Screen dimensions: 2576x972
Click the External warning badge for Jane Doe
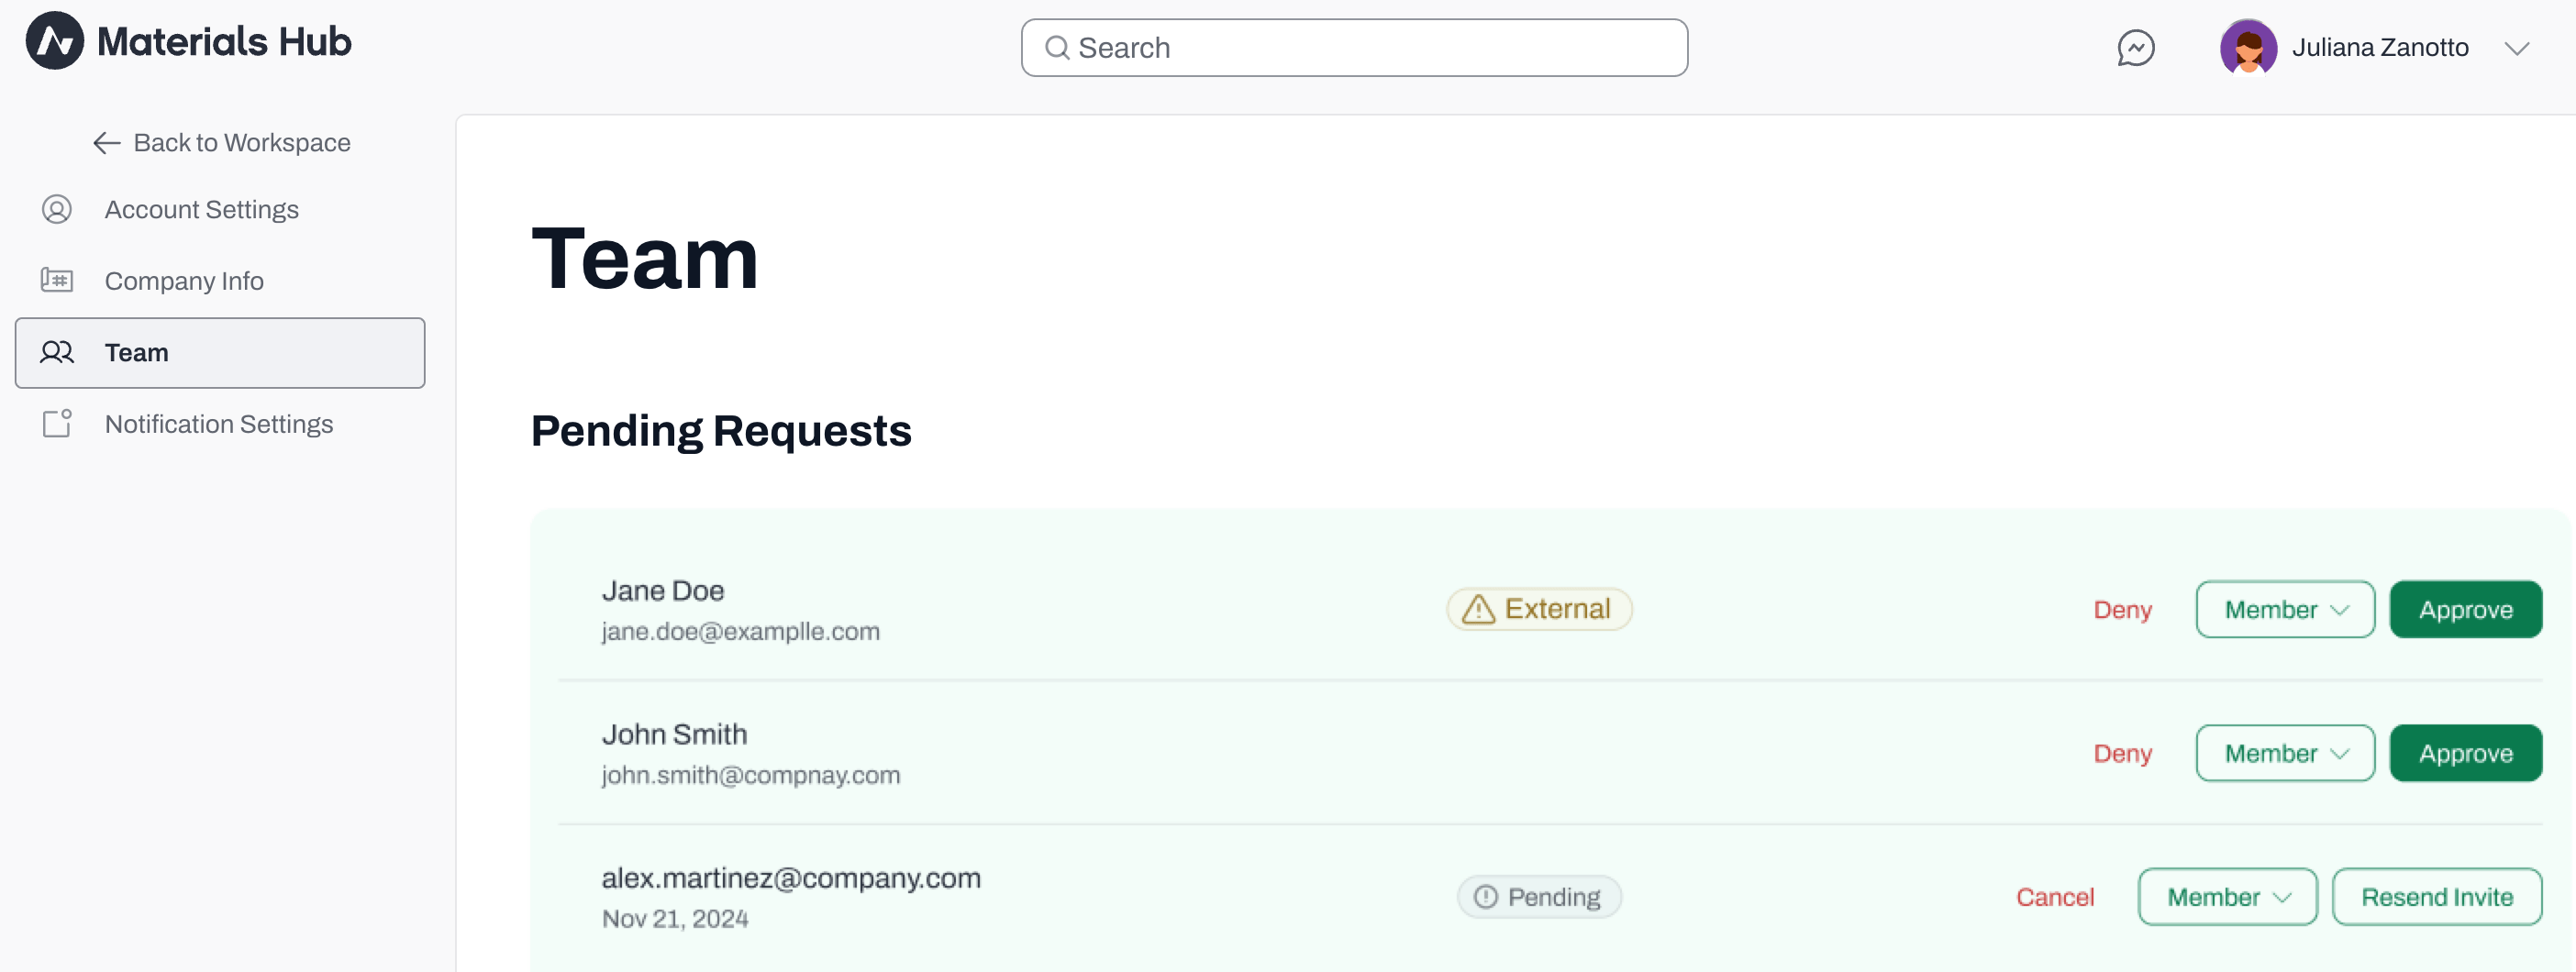pyautogui.click(x=1539, y=609)
